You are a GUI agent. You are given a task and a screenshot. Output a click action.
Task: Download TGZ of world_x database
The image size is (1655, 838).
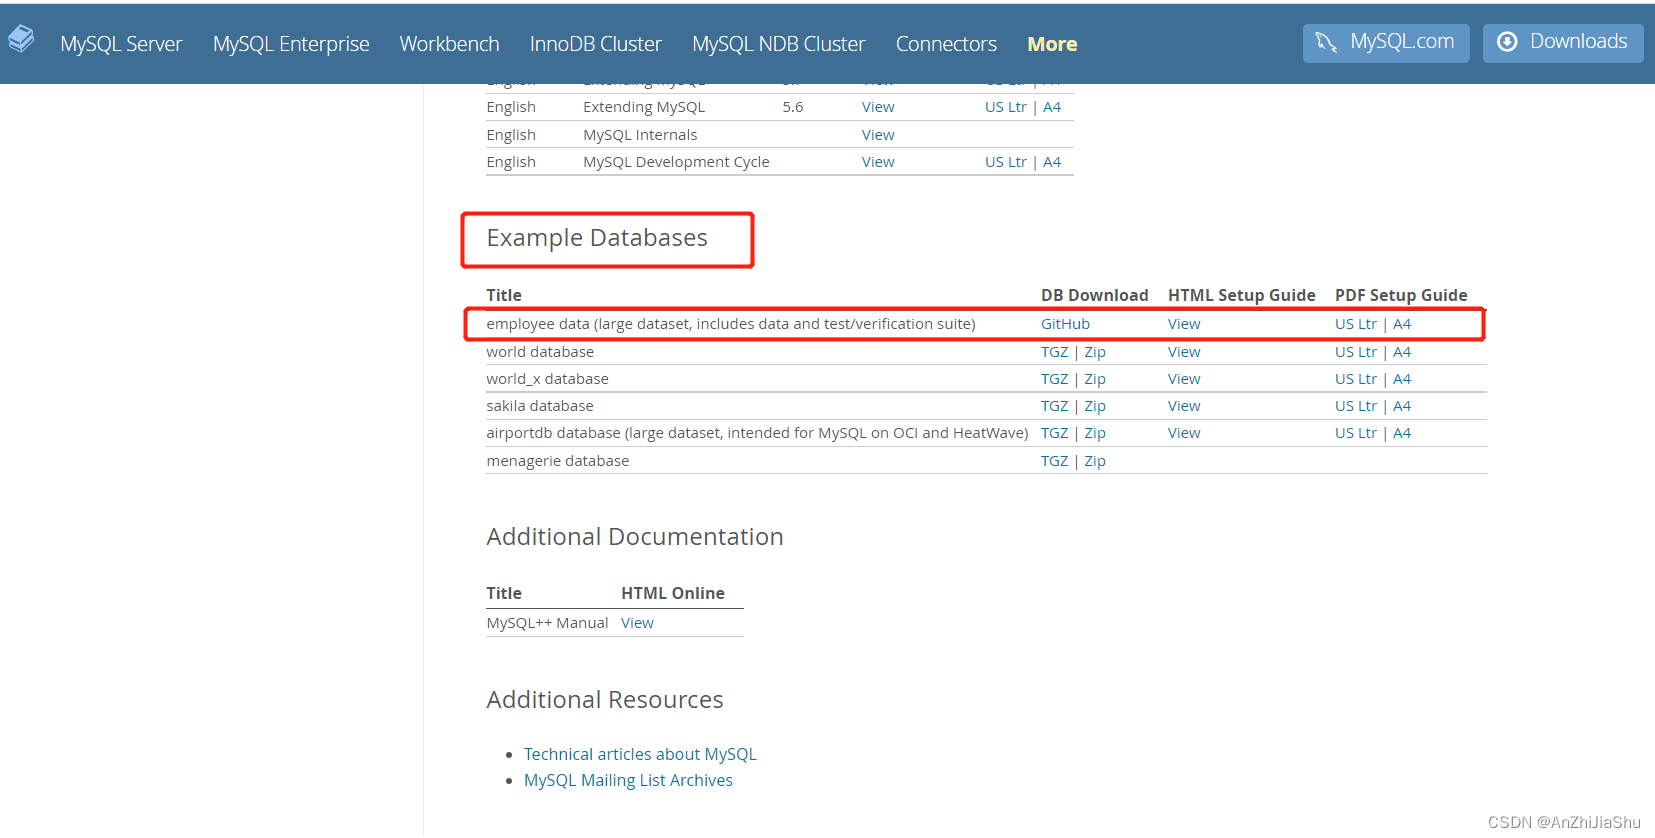tap(1054, 379)
